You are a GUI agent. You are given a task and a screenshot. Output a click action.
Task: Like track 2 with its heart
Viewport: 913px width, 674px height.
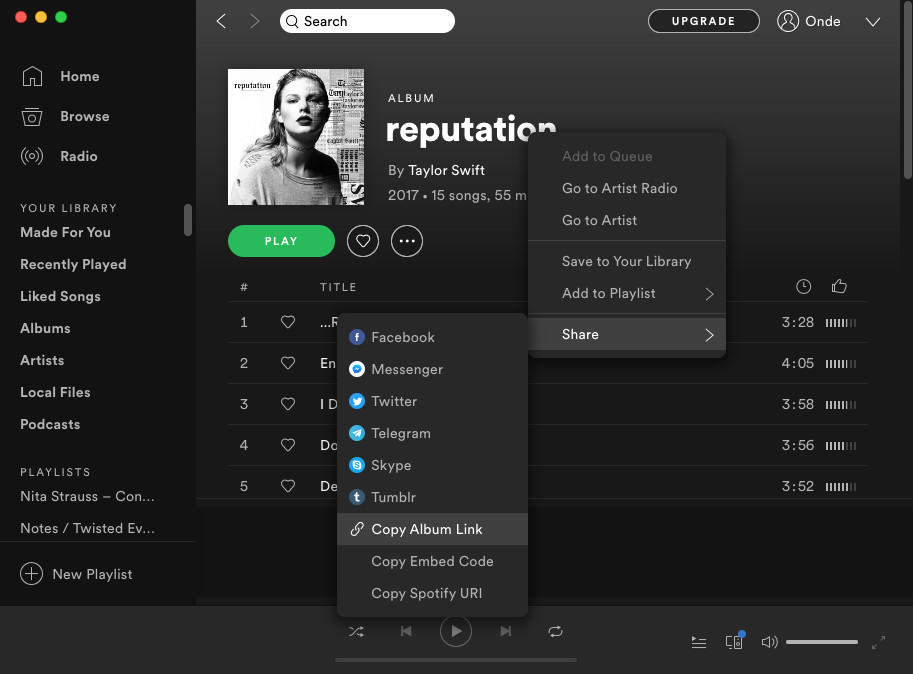click(x=288, y=363)
